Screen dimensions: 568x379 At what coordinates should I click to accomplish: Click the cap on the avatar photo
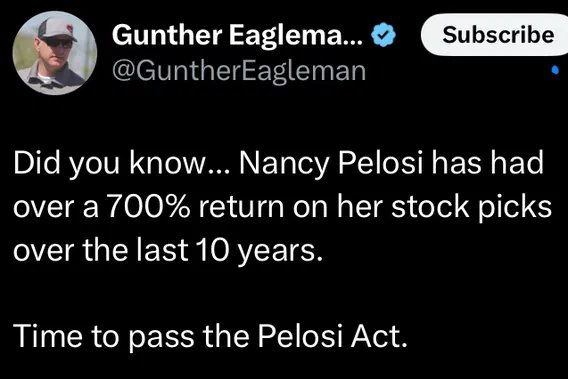tap(56, 28)
